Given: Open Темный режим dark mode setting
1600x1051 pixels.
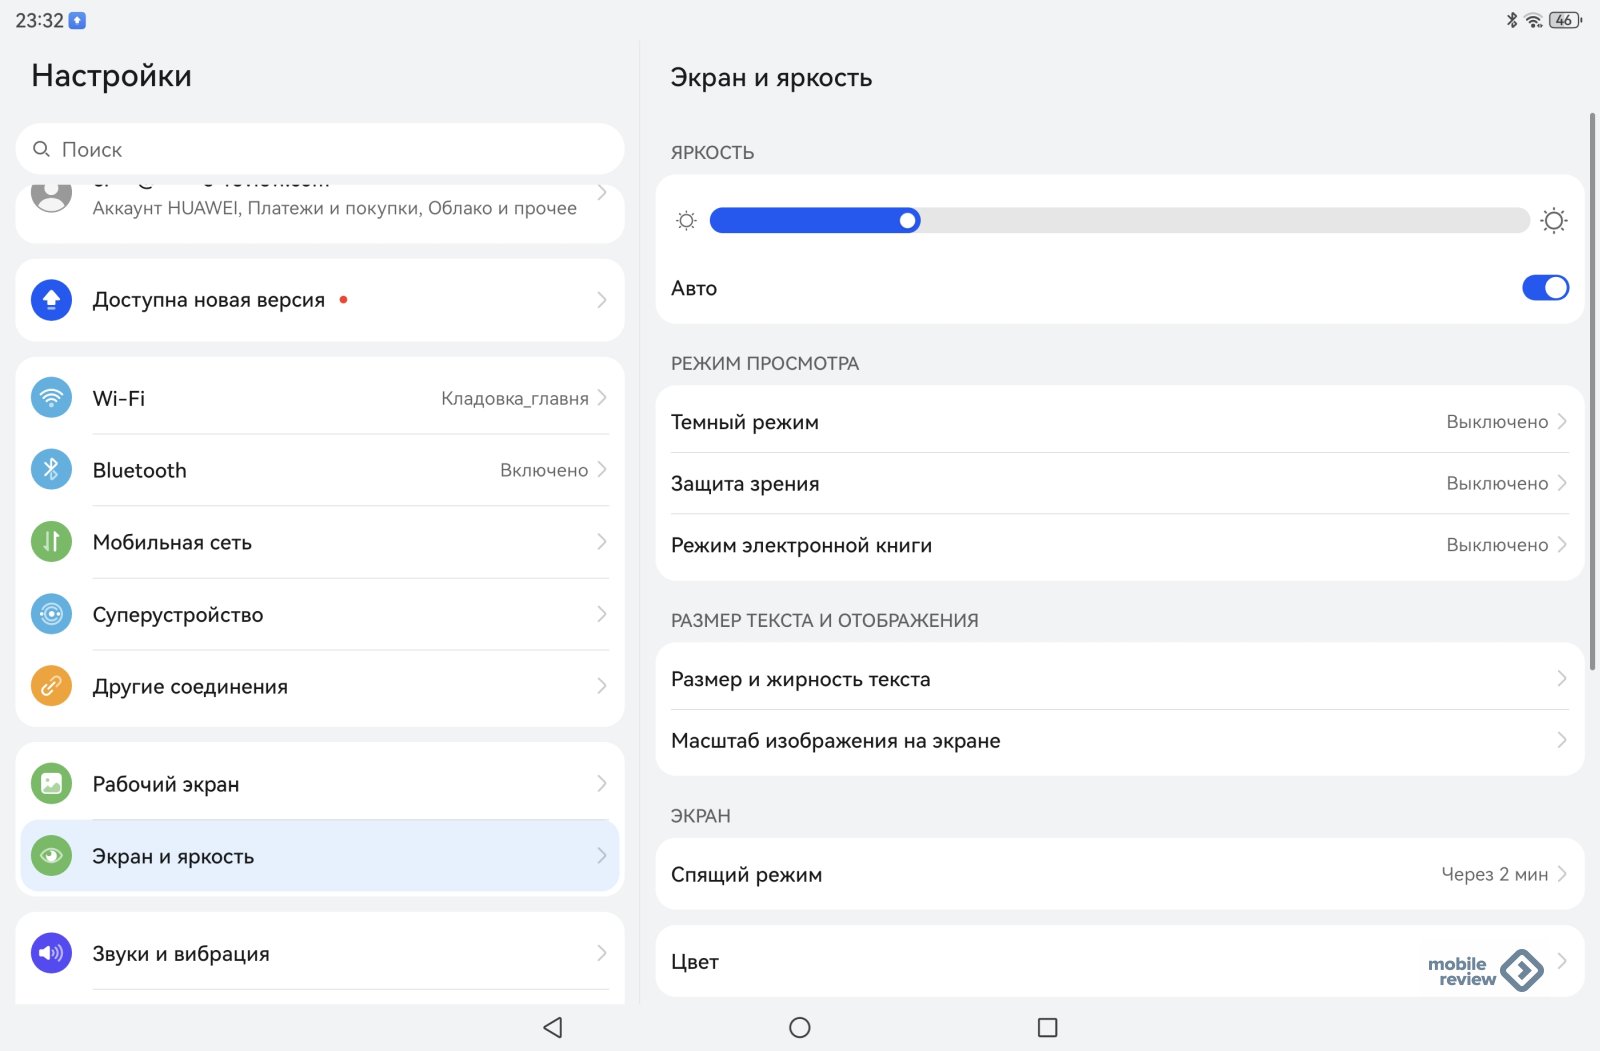Looking at the screenshot, I should tap(1118, 422).
